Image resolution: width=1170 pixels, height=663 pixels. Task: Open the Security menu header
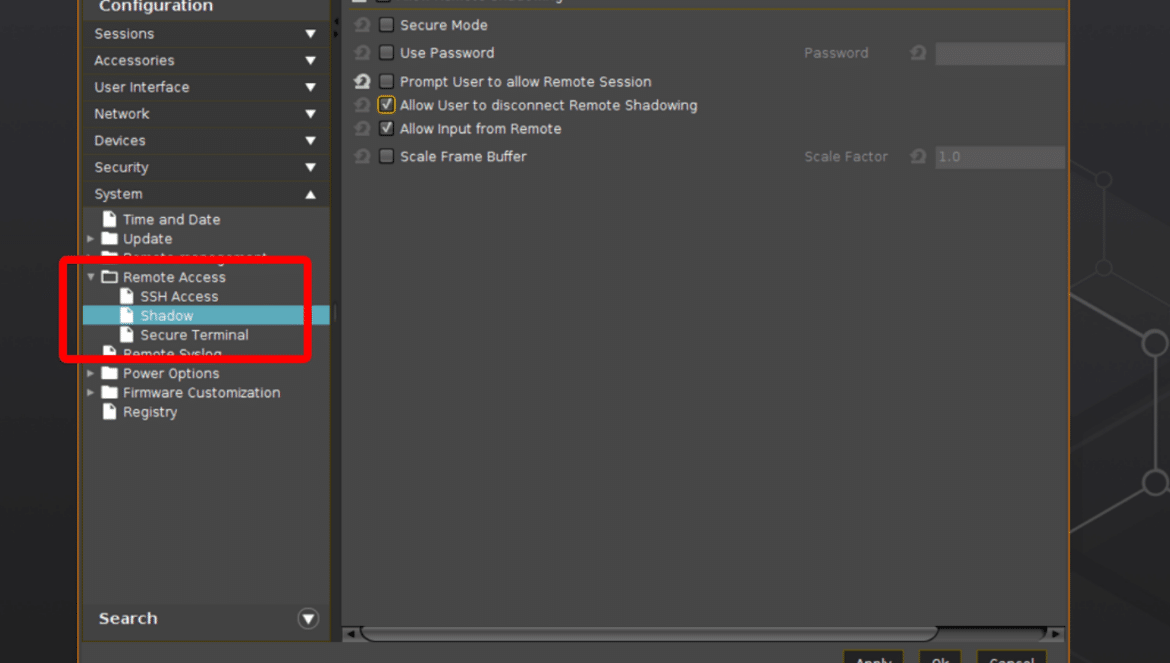[x=206, y=168]
